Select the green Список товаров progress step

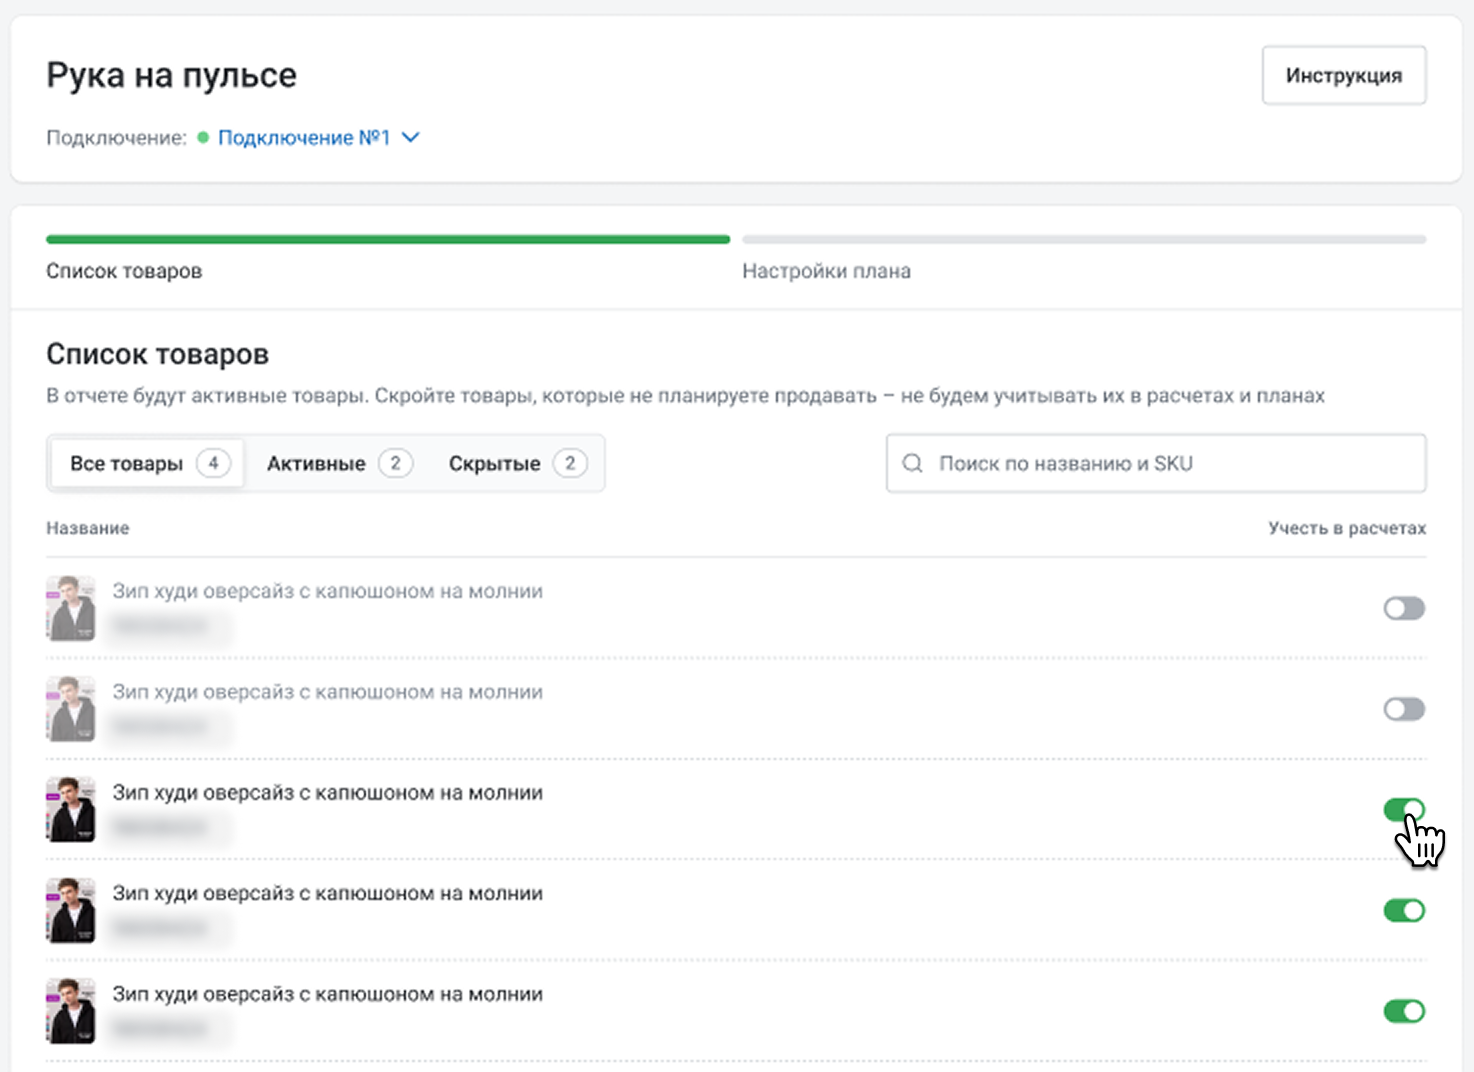pos(124,271)
